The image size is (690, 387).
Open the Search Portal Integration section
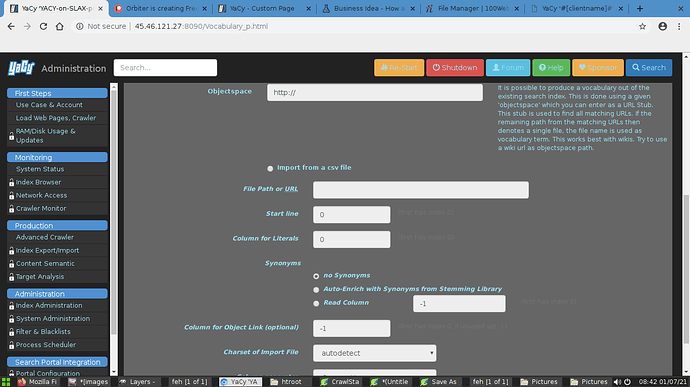[57, 362]
